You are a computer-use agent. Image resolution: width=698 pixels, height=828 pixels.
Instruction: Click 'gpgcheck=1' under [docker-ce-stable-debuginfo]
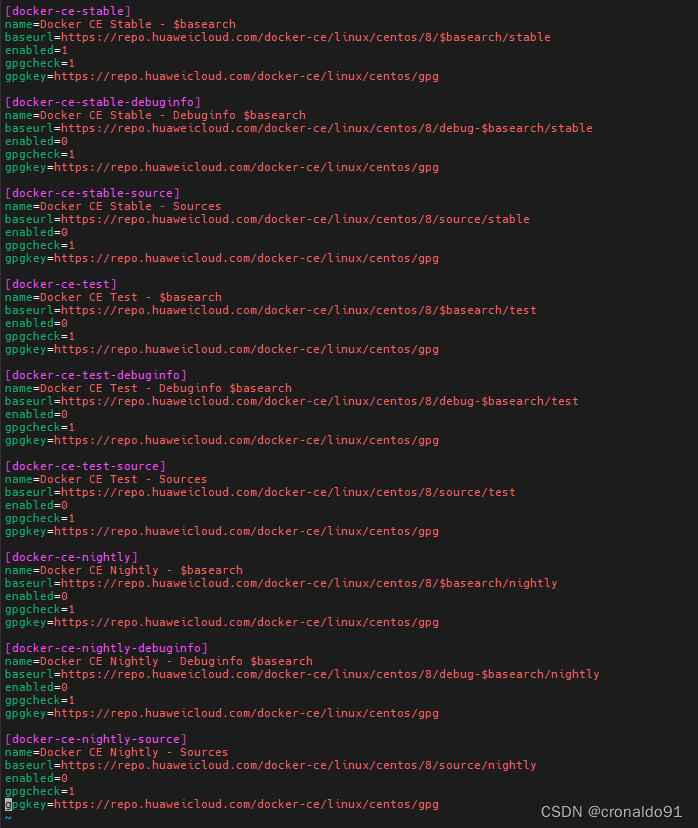tap(40, 154)
